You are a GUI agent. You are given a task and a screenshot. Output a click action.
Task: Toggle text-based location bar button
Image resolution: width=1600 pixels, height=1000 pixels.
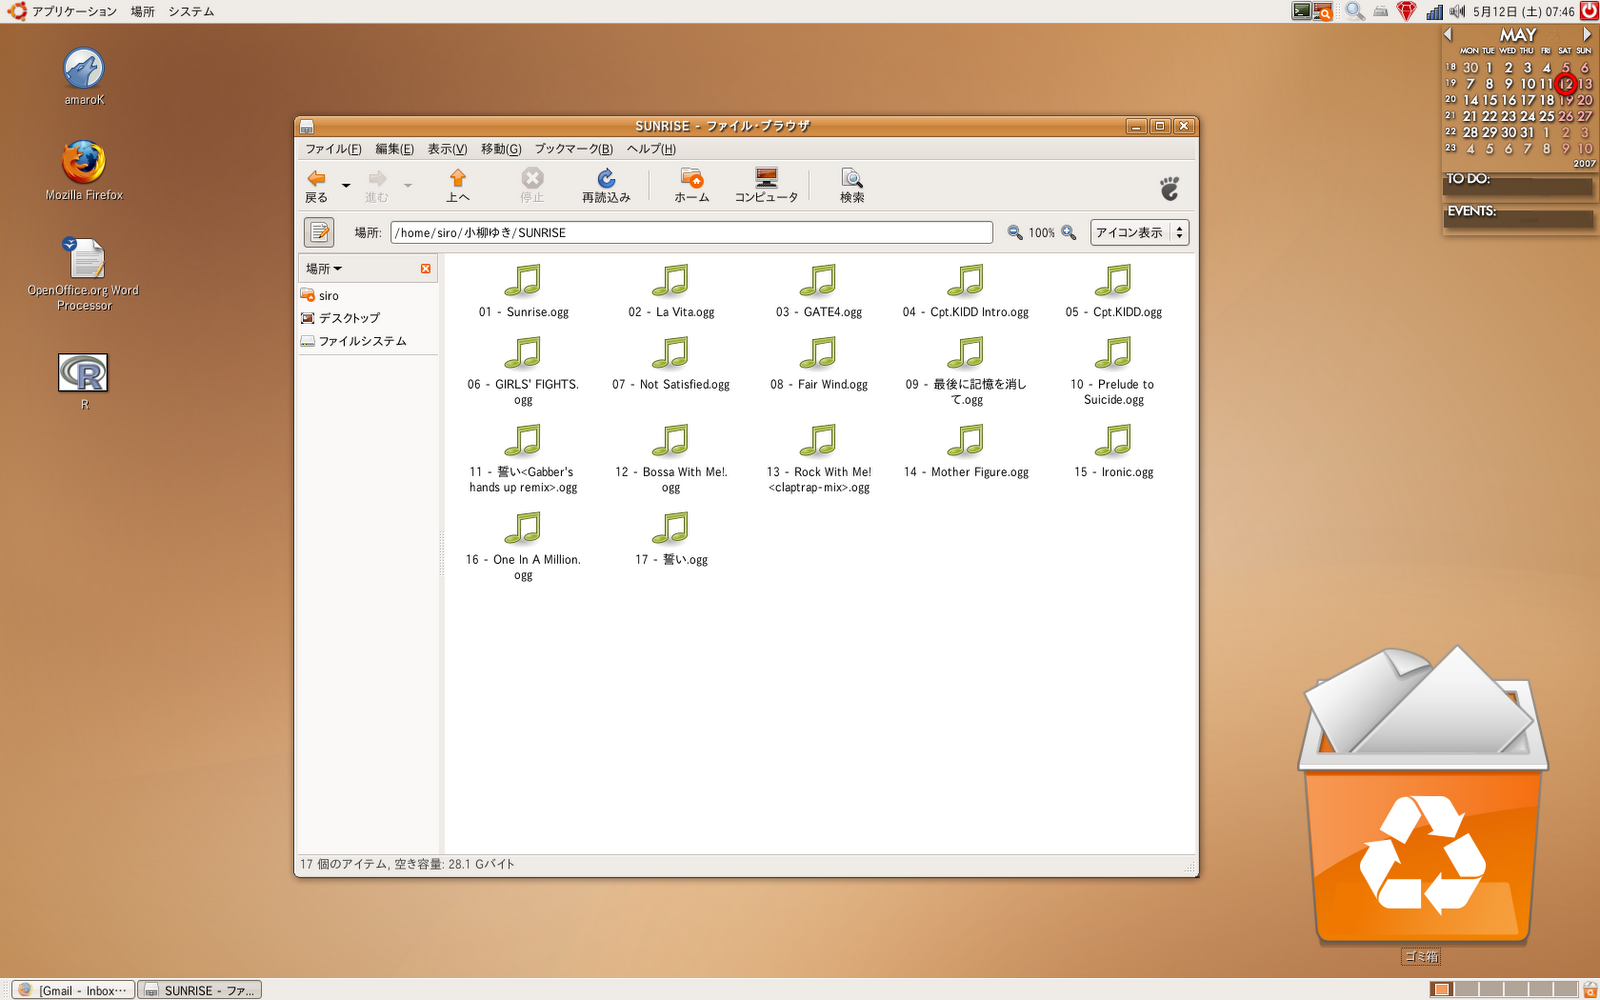click(x=319, y=232)
